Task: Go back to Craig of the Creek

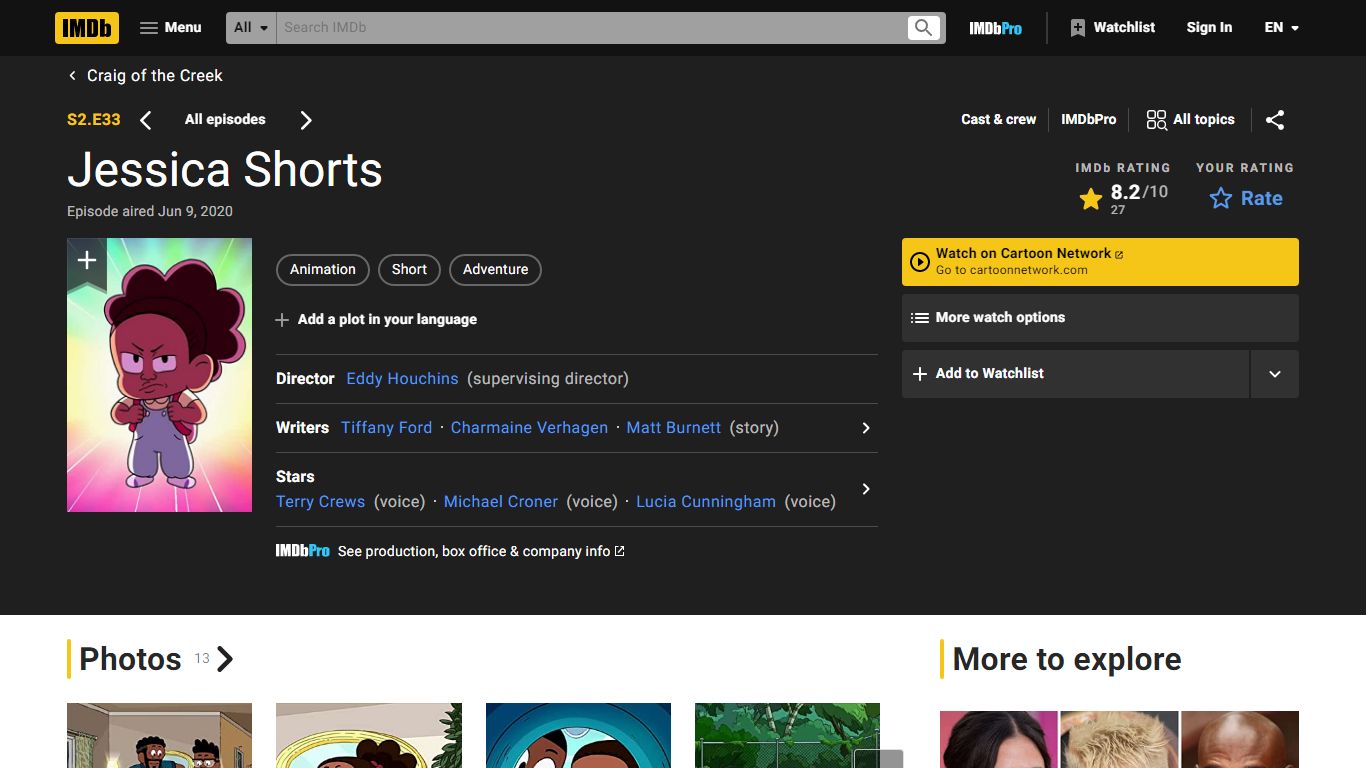Action: (x=145, y=76)
